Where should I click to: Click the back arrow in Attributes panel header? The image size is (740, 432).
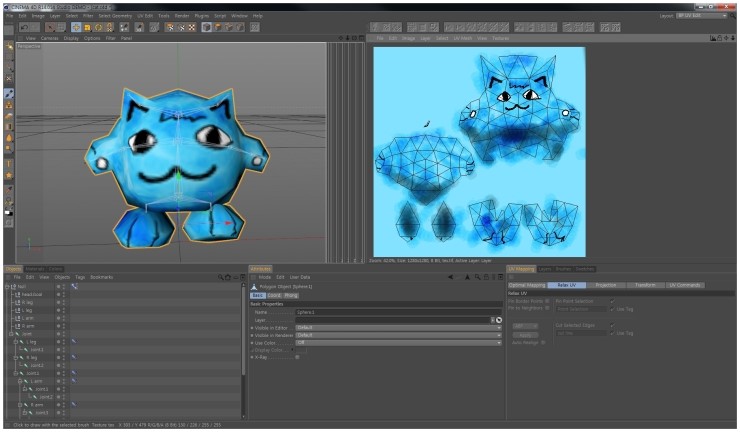point(450,277)
